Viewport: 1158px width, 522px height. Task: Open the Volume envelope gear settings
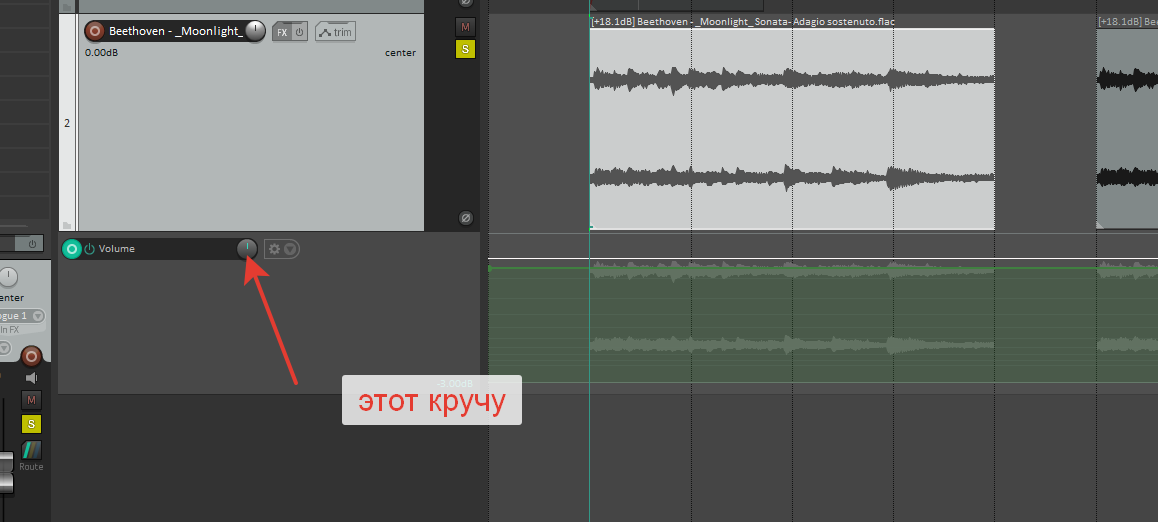point(274,250)
